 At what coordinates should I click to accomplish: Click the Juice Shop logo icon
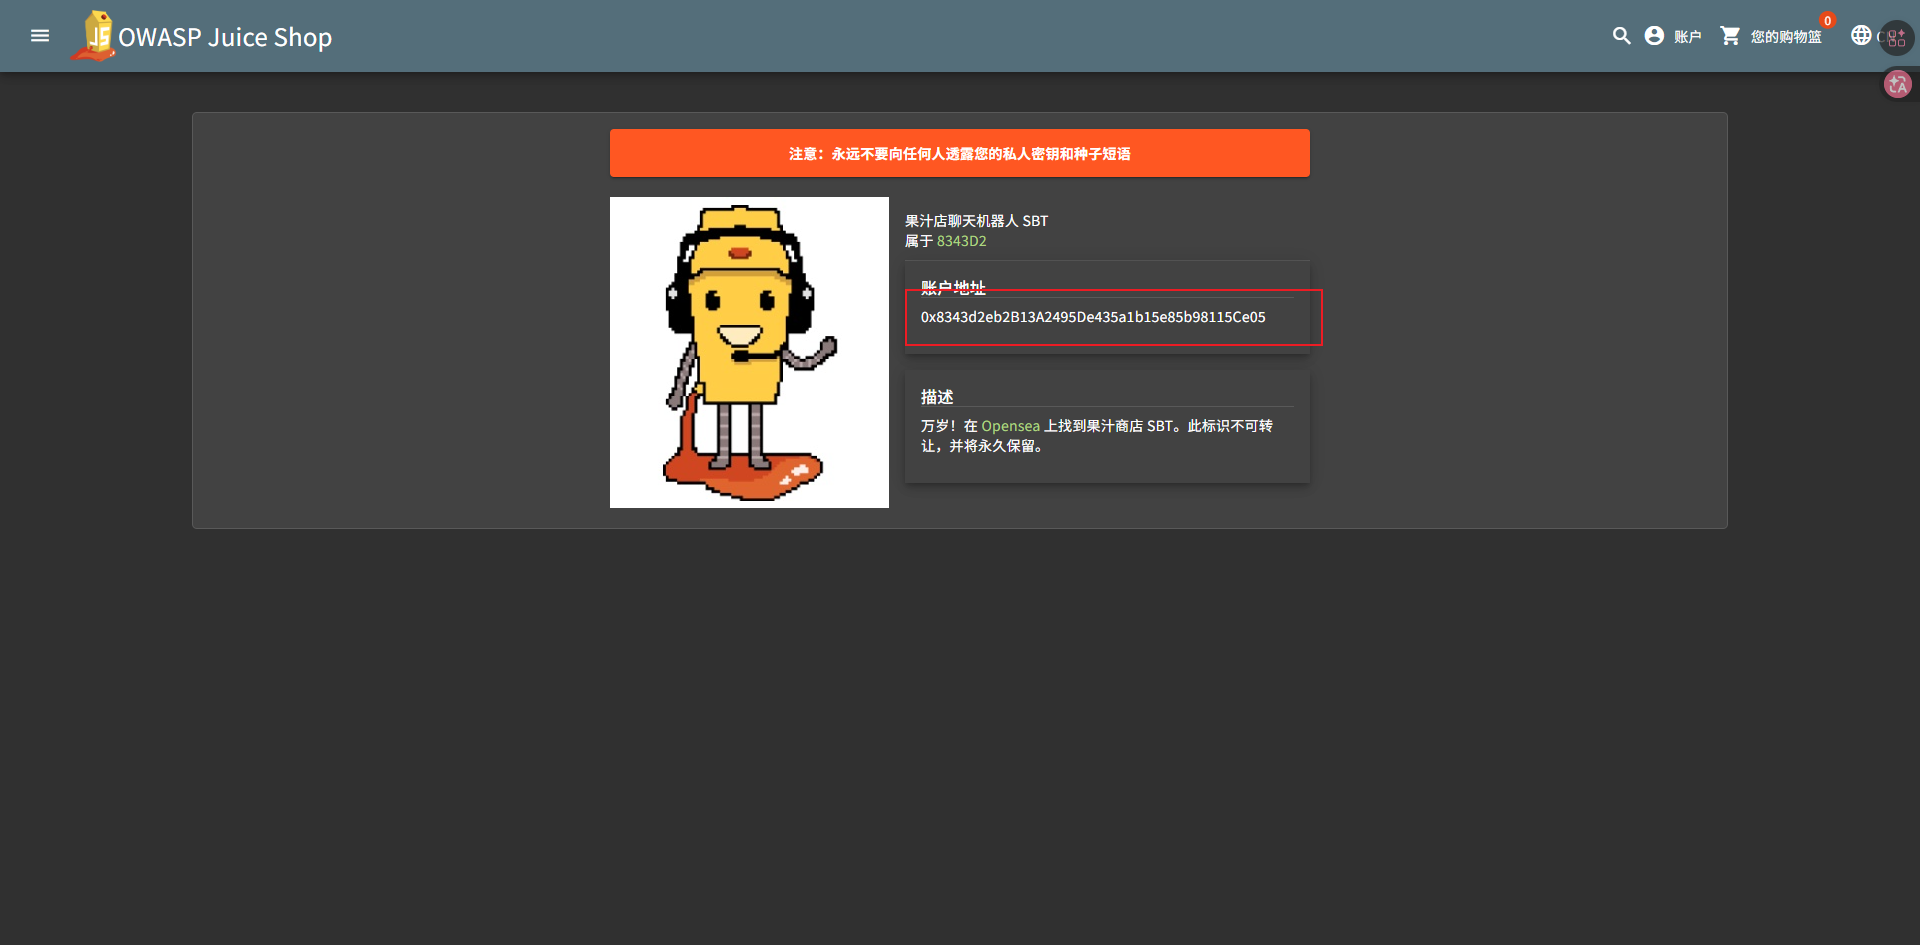point(93,36)
